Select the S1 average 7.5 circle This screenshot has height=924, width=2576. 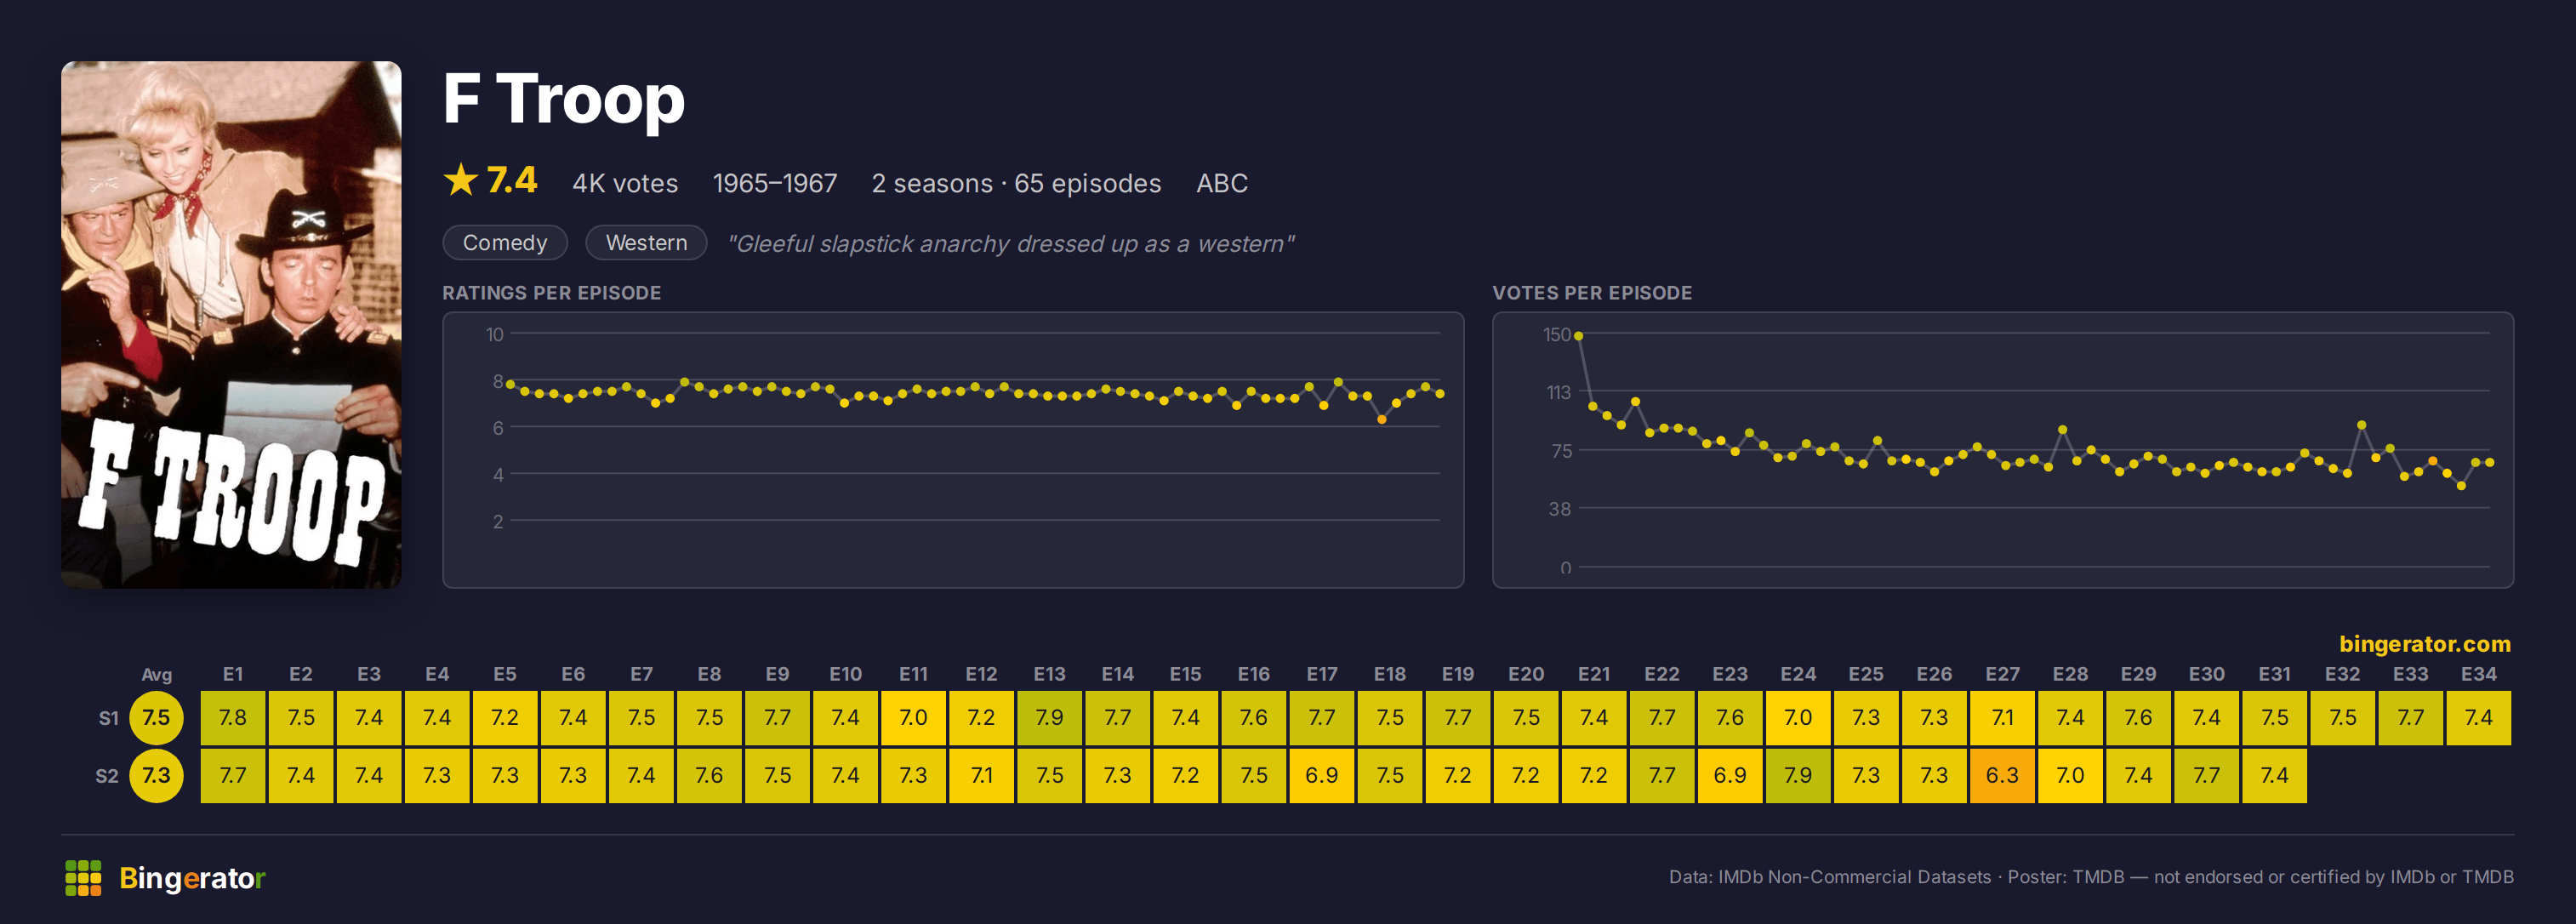pos(156,717)
